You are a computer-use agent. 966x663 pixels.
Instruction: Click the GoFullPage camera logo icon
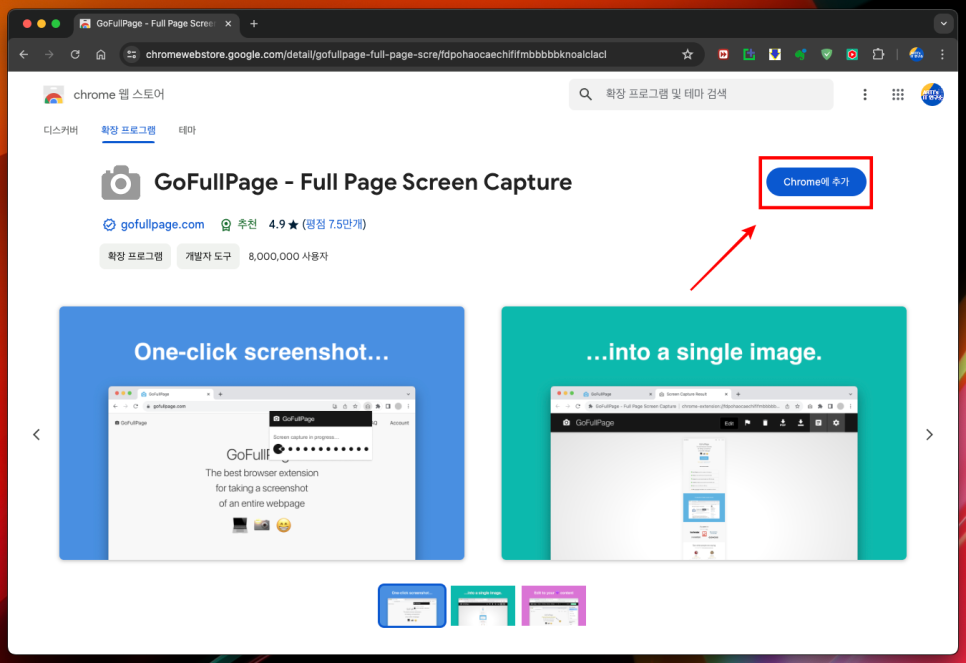pyautogui.click(x=121, y=182)
